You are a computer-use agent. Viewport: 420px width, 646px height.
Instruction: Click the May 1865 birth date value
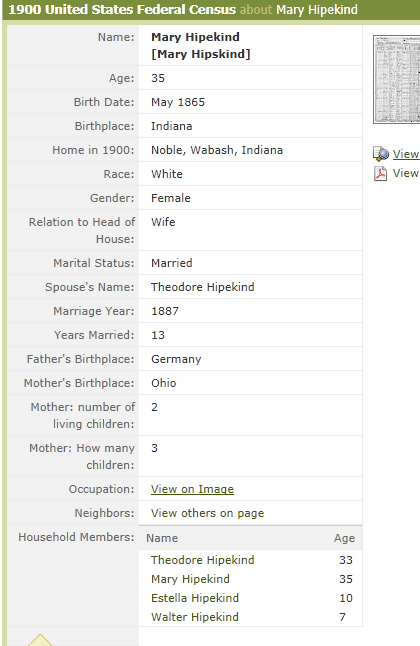pyautogui.click(x=178, y=102)
